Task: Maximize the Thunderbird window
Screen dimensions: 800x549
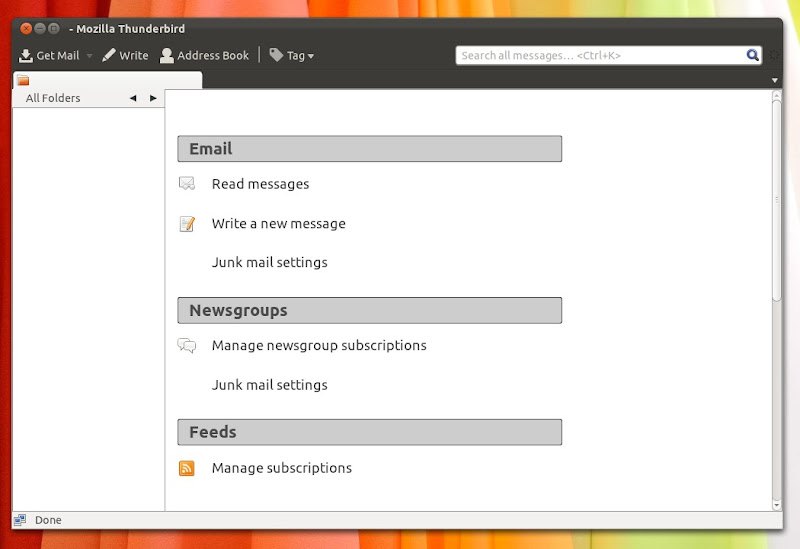Action: point(54,29)
